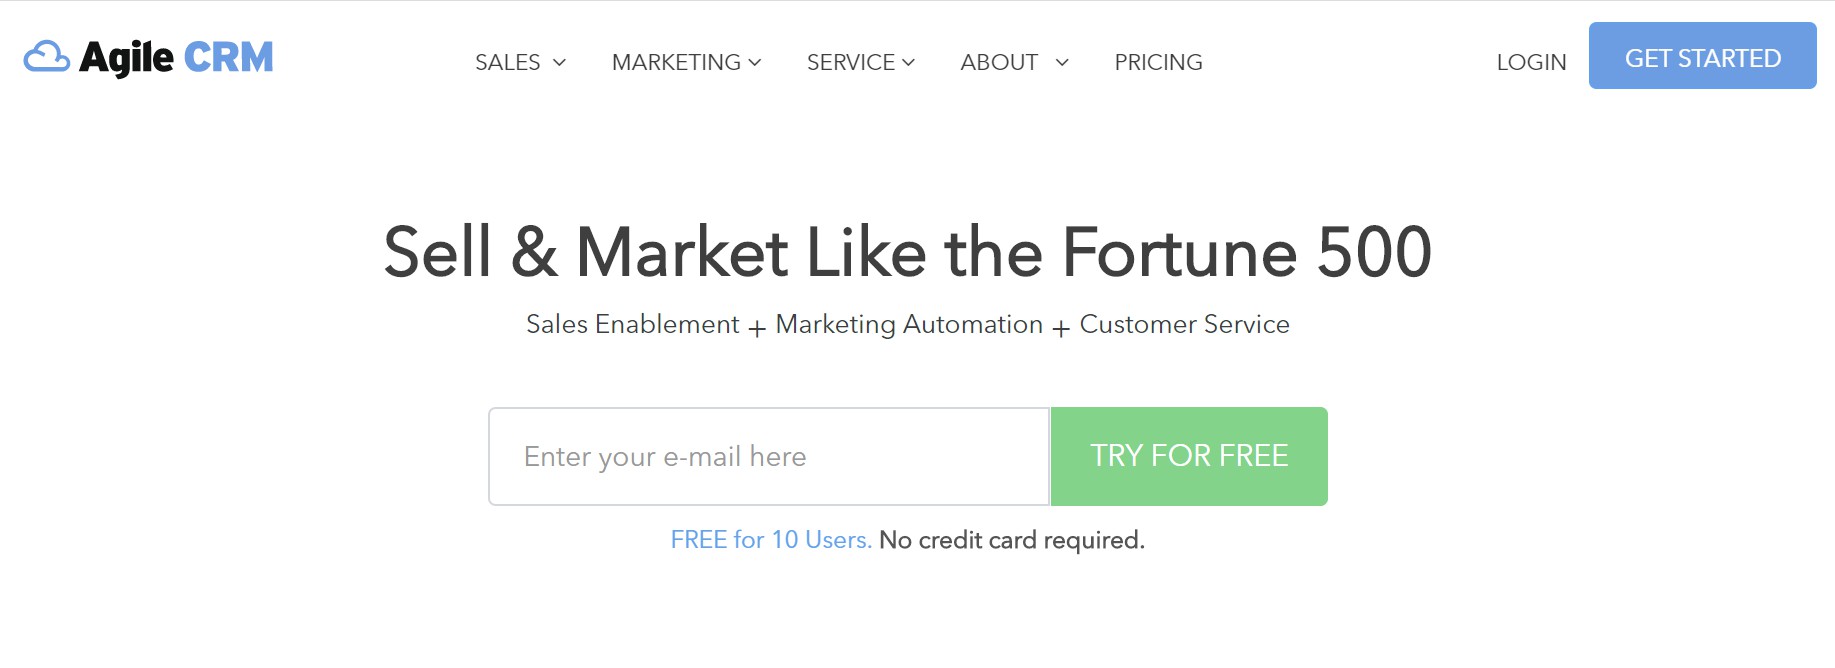Click the No credit card required text
Image resolution: width=1835 pixels, height=668 pixels.
coord(1012,541)
